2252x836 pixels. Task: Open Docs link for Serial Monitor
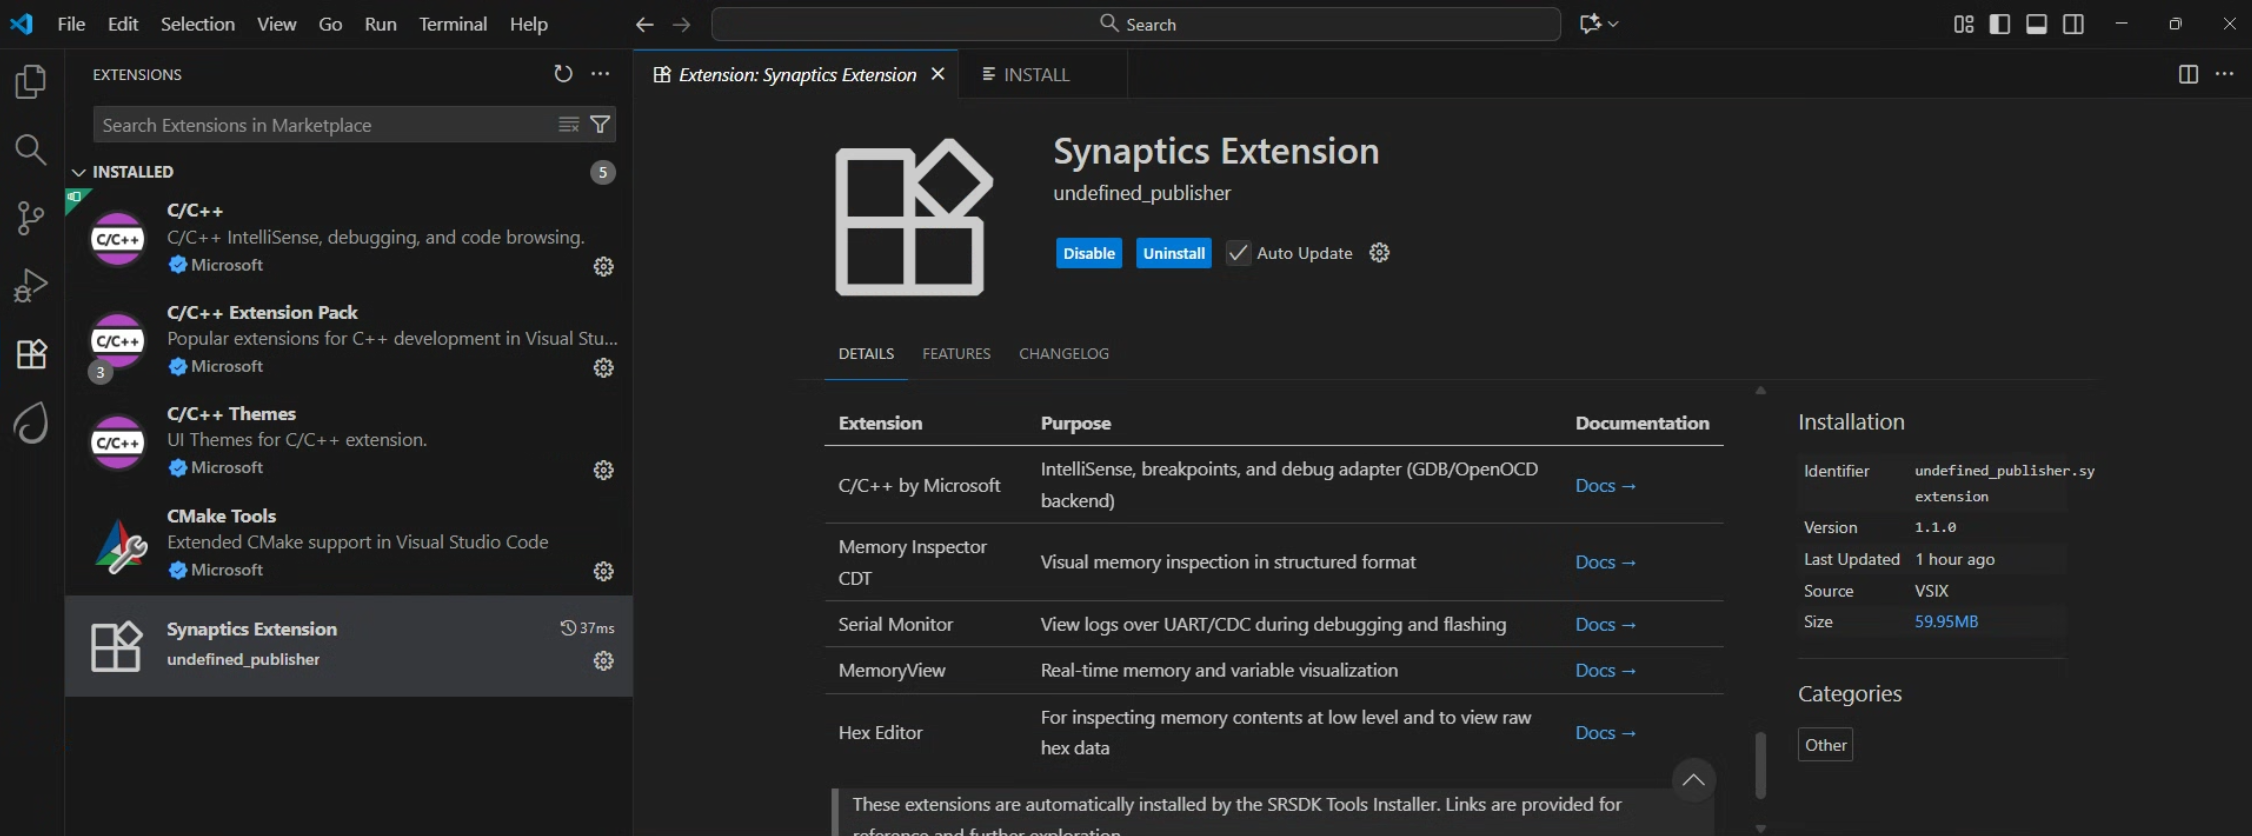tap(1604, 625)
